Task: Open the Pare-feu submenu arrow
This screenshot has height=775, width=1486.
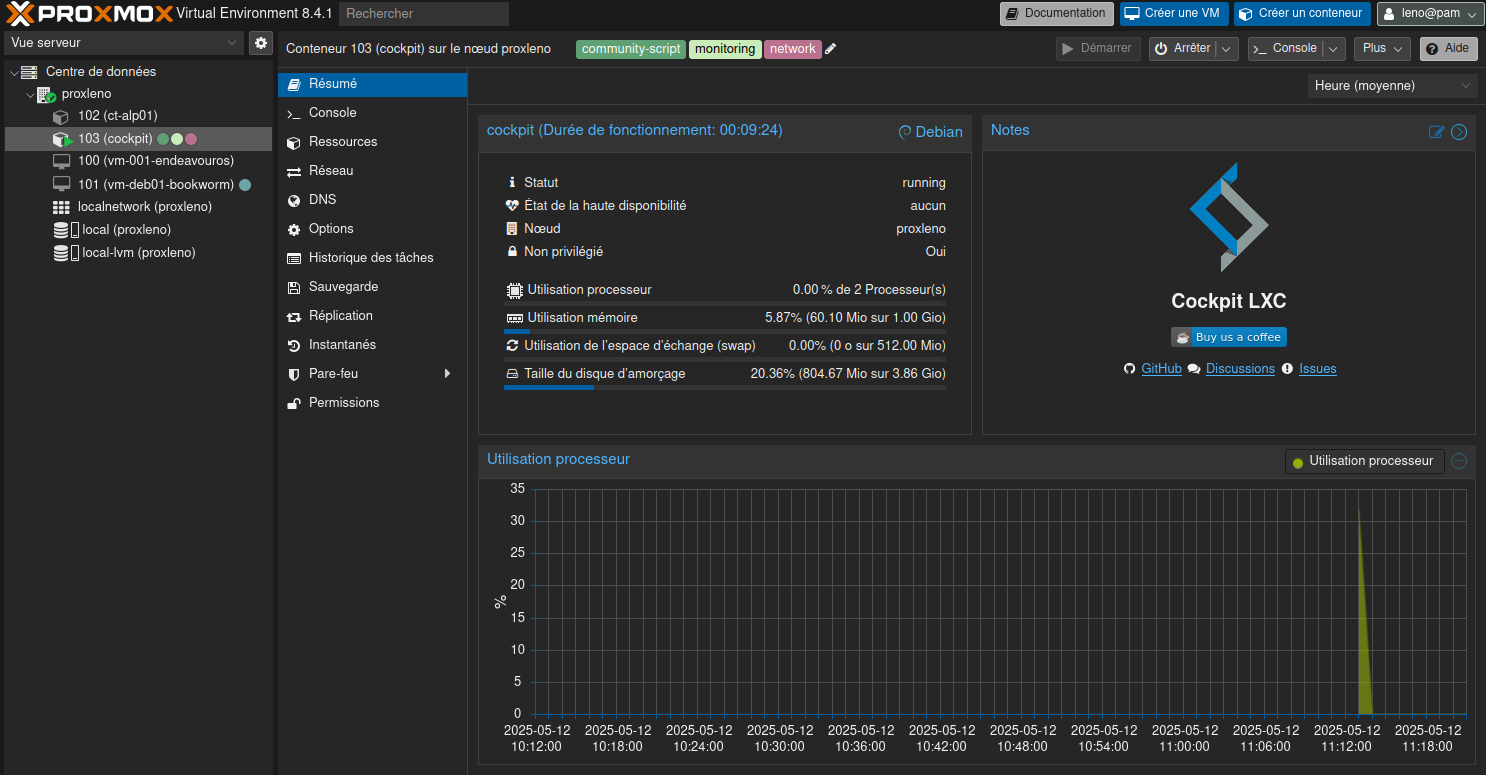Action: [447, 374]
